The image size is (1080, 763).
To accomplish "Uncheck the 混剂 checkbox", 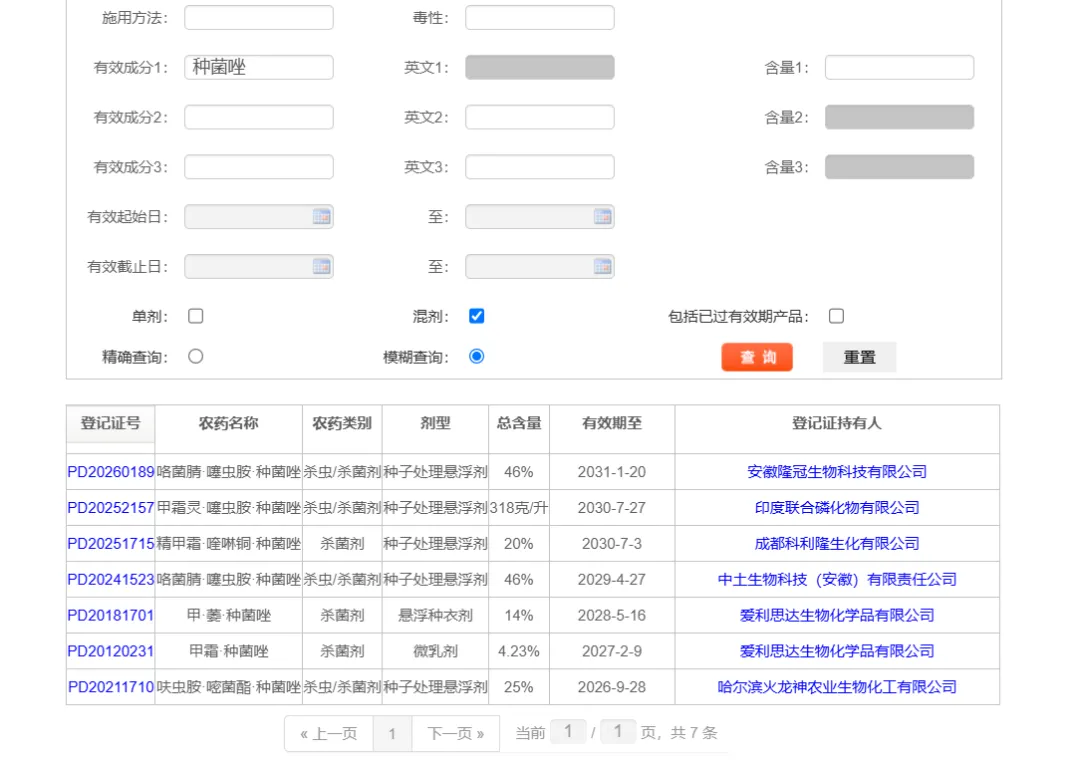I will coord(476,315).
